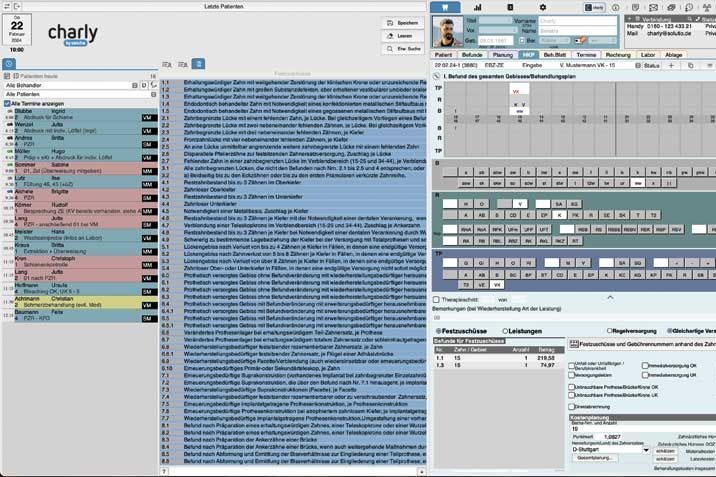Click the clock icon above patient list

pyautogui.click(x=9, y=64)
